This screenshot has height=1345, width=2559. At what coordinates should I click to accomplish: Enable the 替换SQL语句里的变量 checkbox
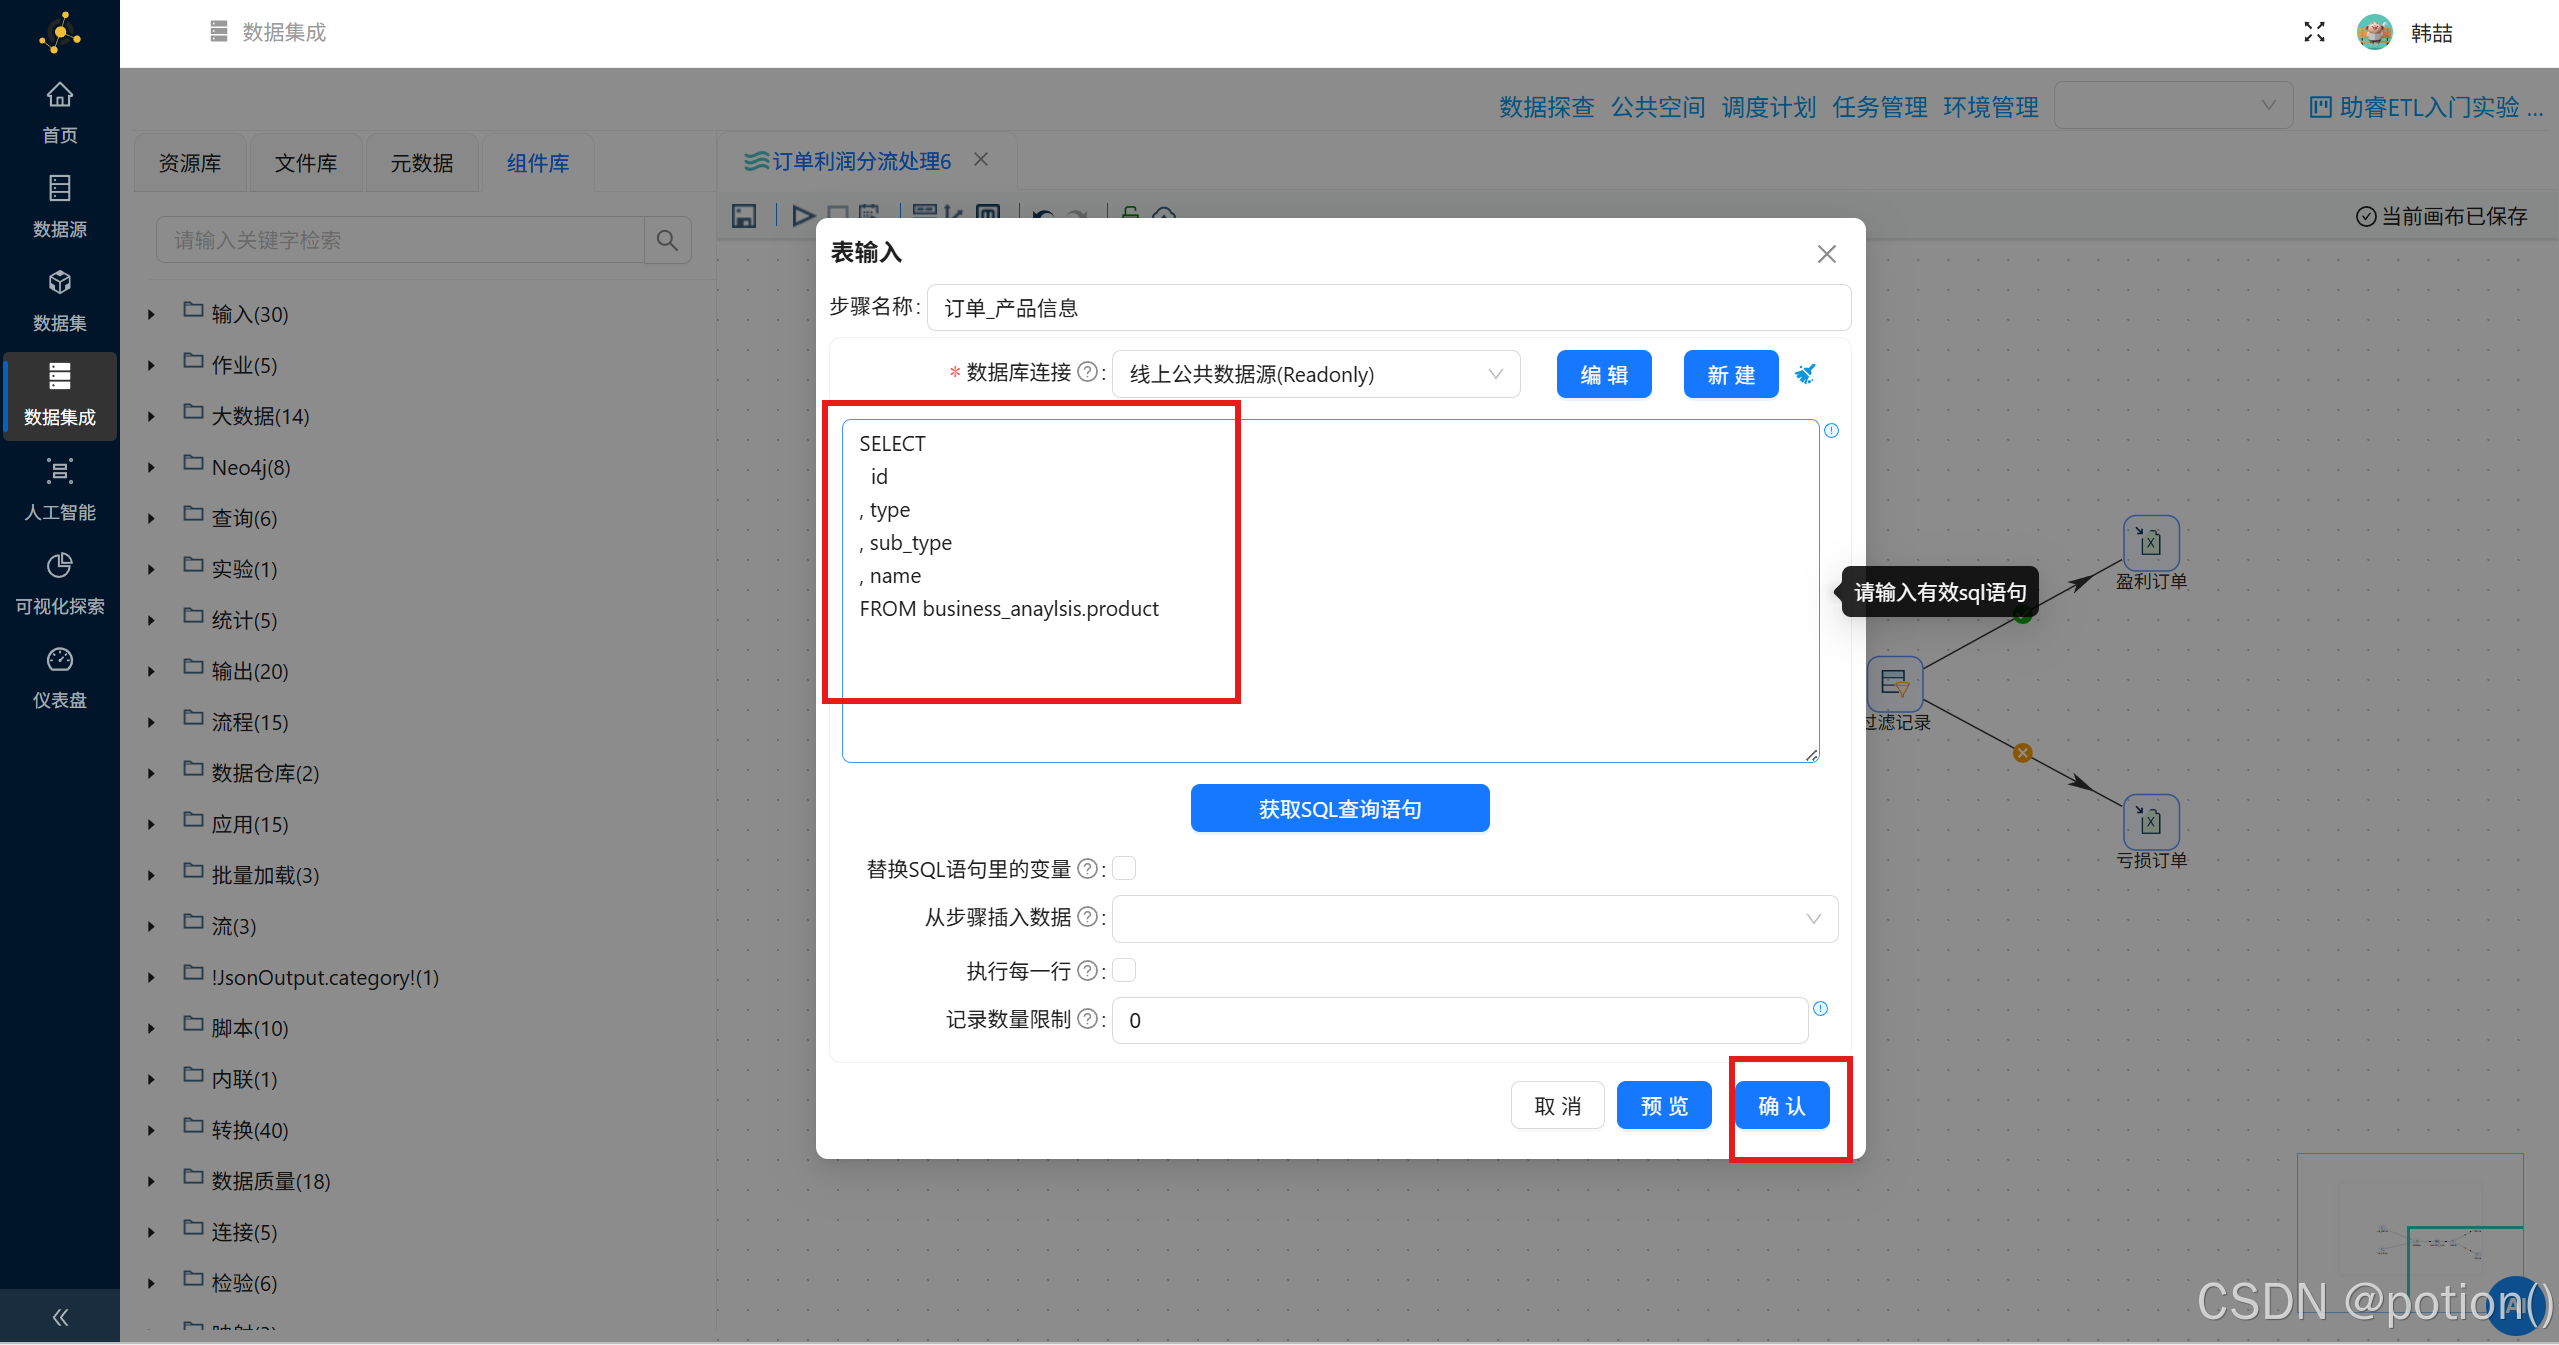coord(1123,868)
